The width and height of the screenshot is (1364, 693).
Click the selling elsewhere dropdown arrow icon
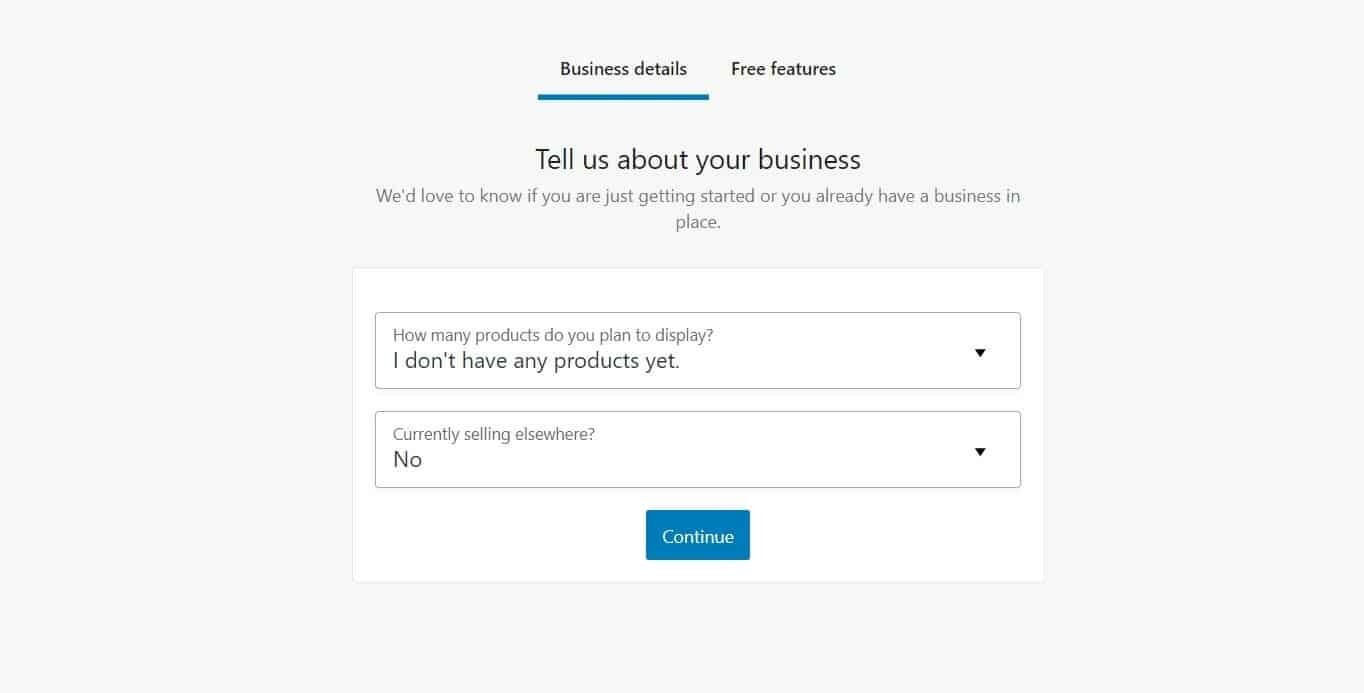pos(980,451)
